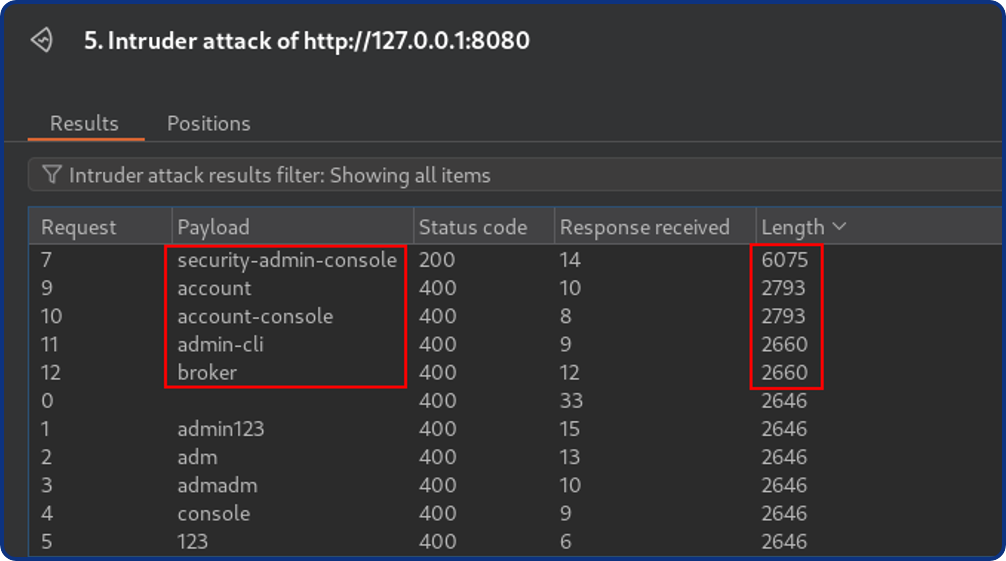Image resolution: width=1006 pixels, height=561 pixels.
Task: Select the account-console payload row
Action: tap(255, 316)
